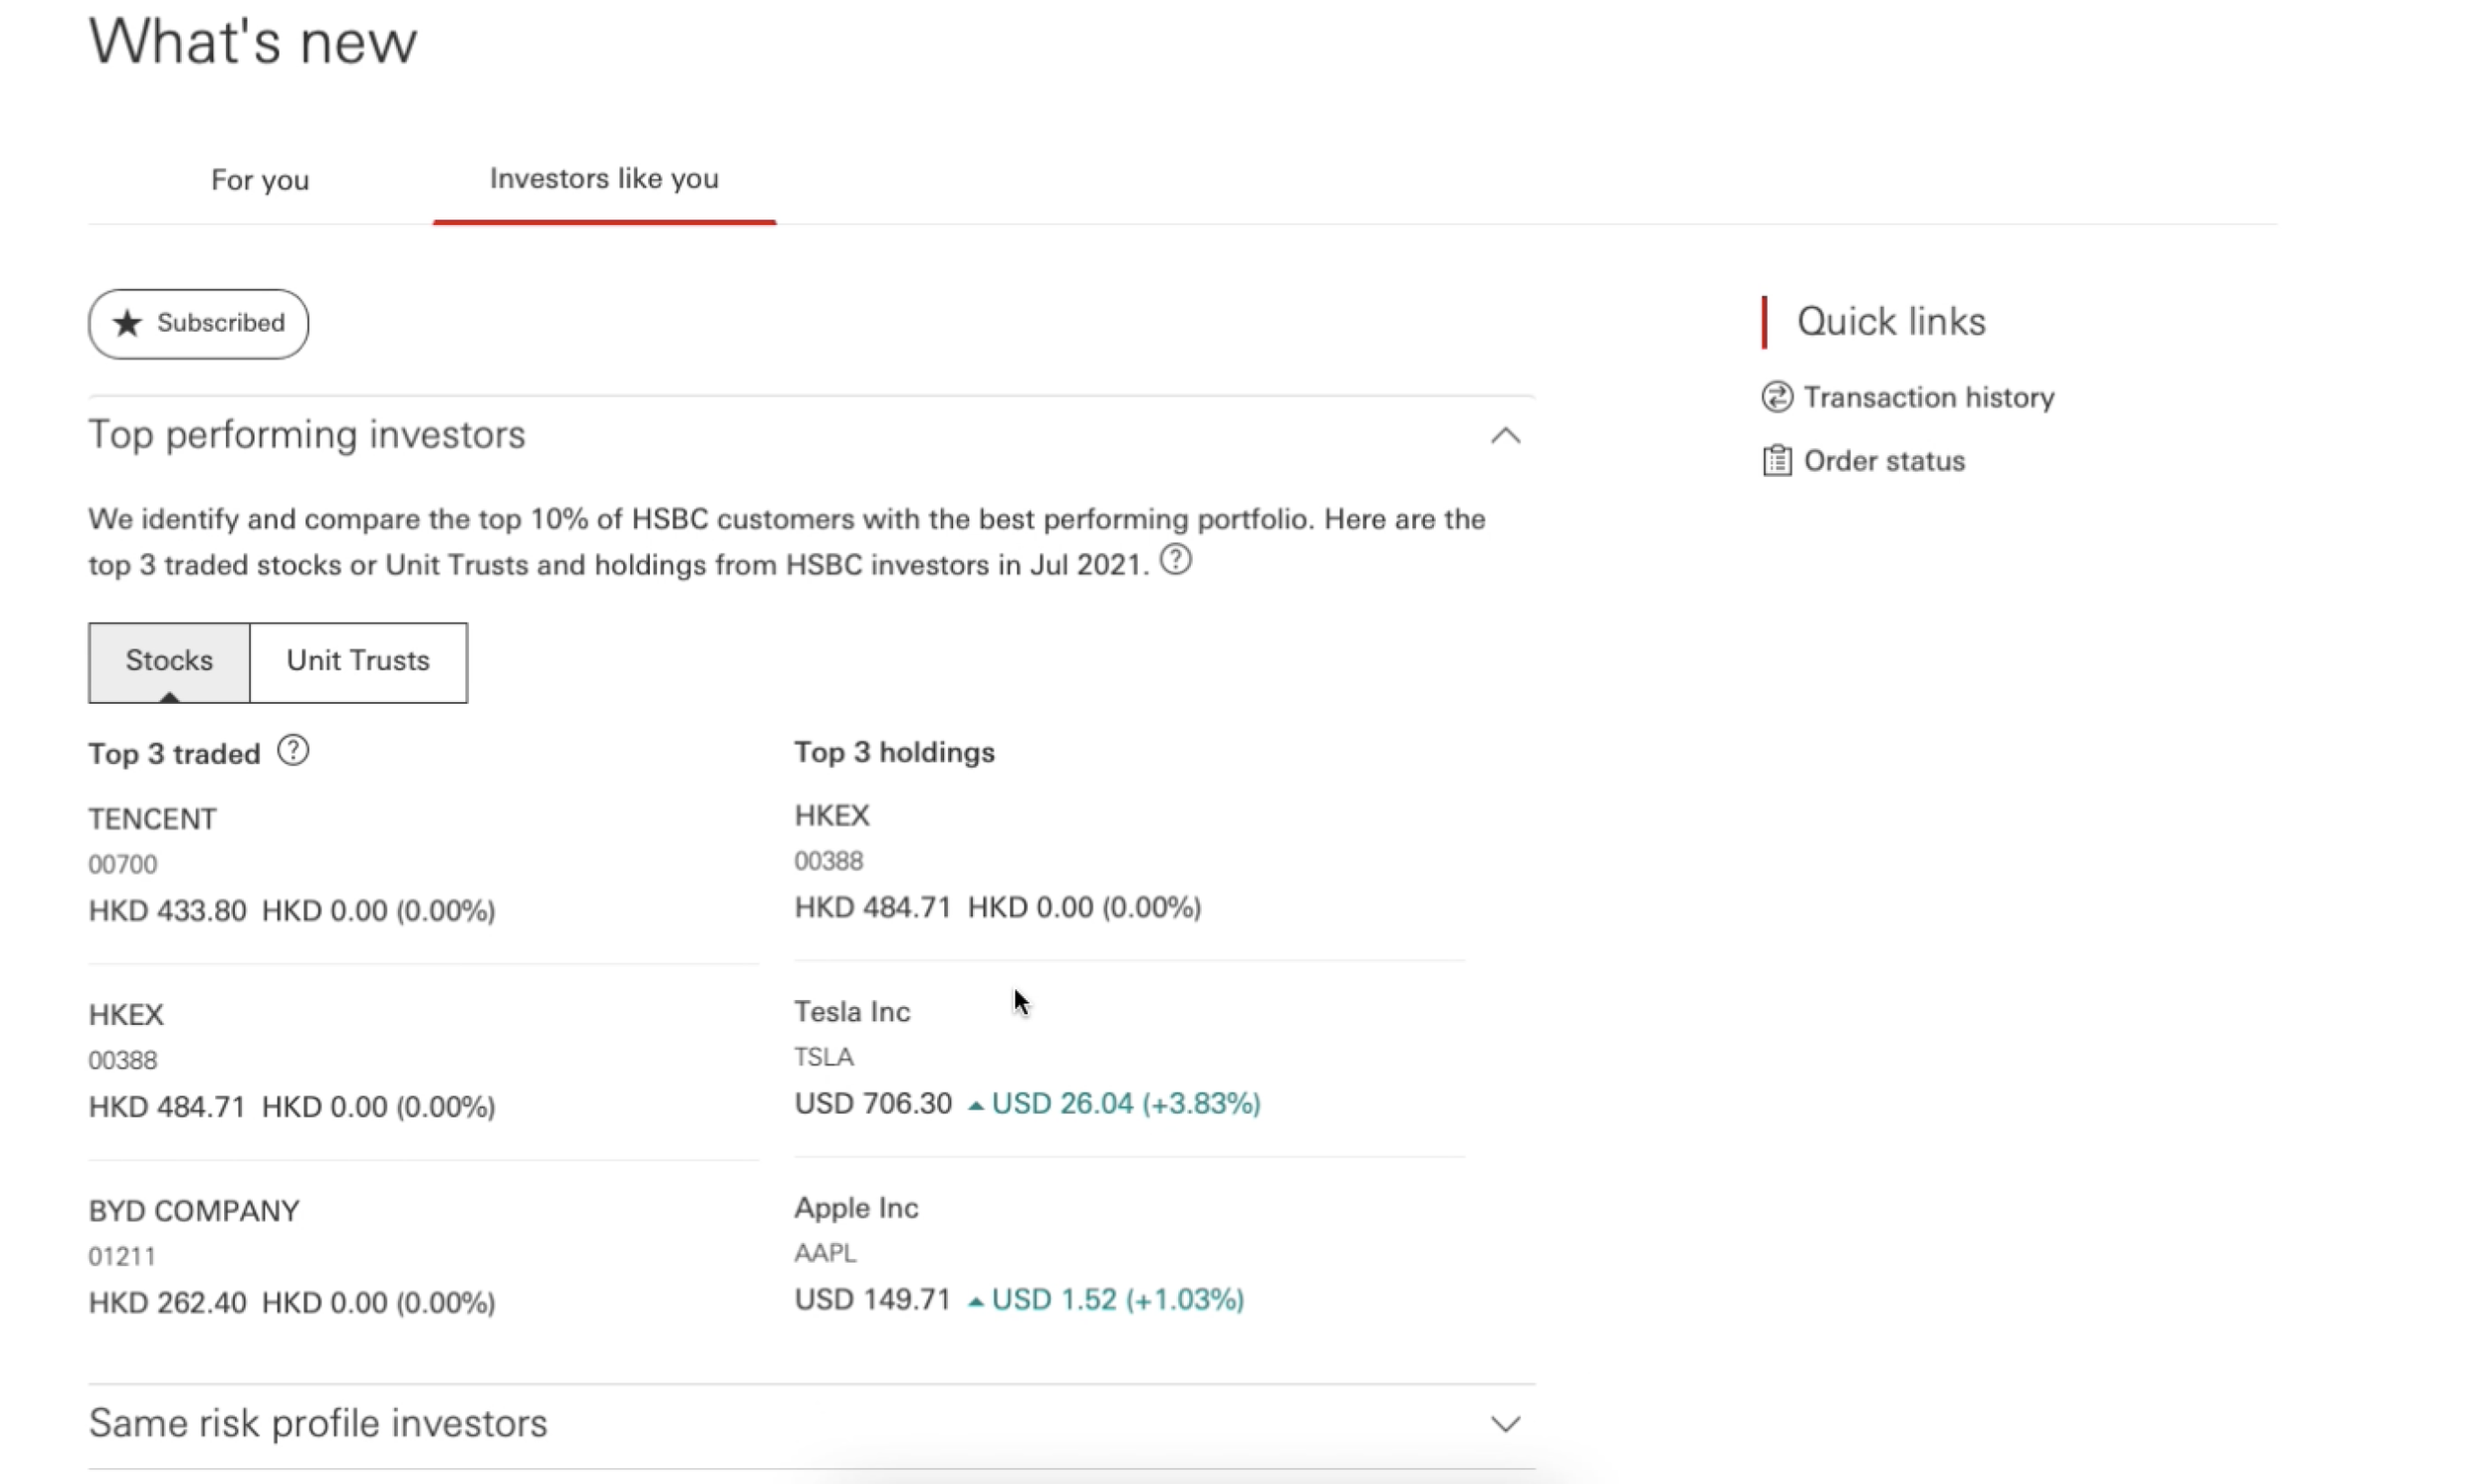Open Tesla Inc TSLA holding
The image size is (2469, 1484).
[x=1129, y=1057]
